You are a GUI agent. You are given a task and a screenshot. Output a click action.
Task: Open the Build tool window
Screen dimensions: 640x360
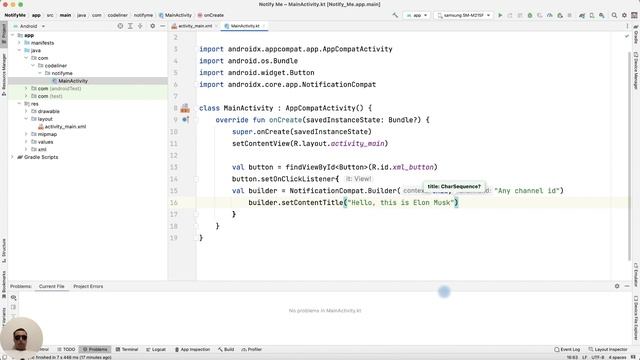tap(226, 349)
